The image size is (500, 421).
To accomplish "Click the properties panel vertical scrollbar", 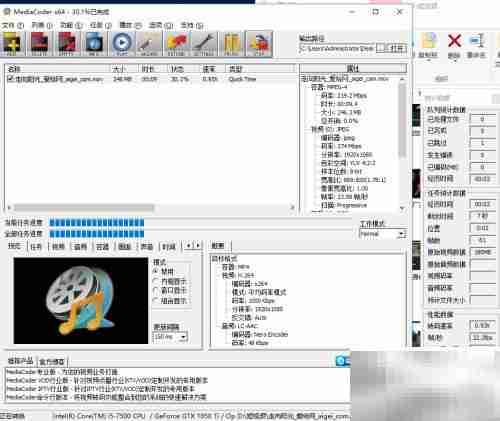I will click(x=402, y=143).
